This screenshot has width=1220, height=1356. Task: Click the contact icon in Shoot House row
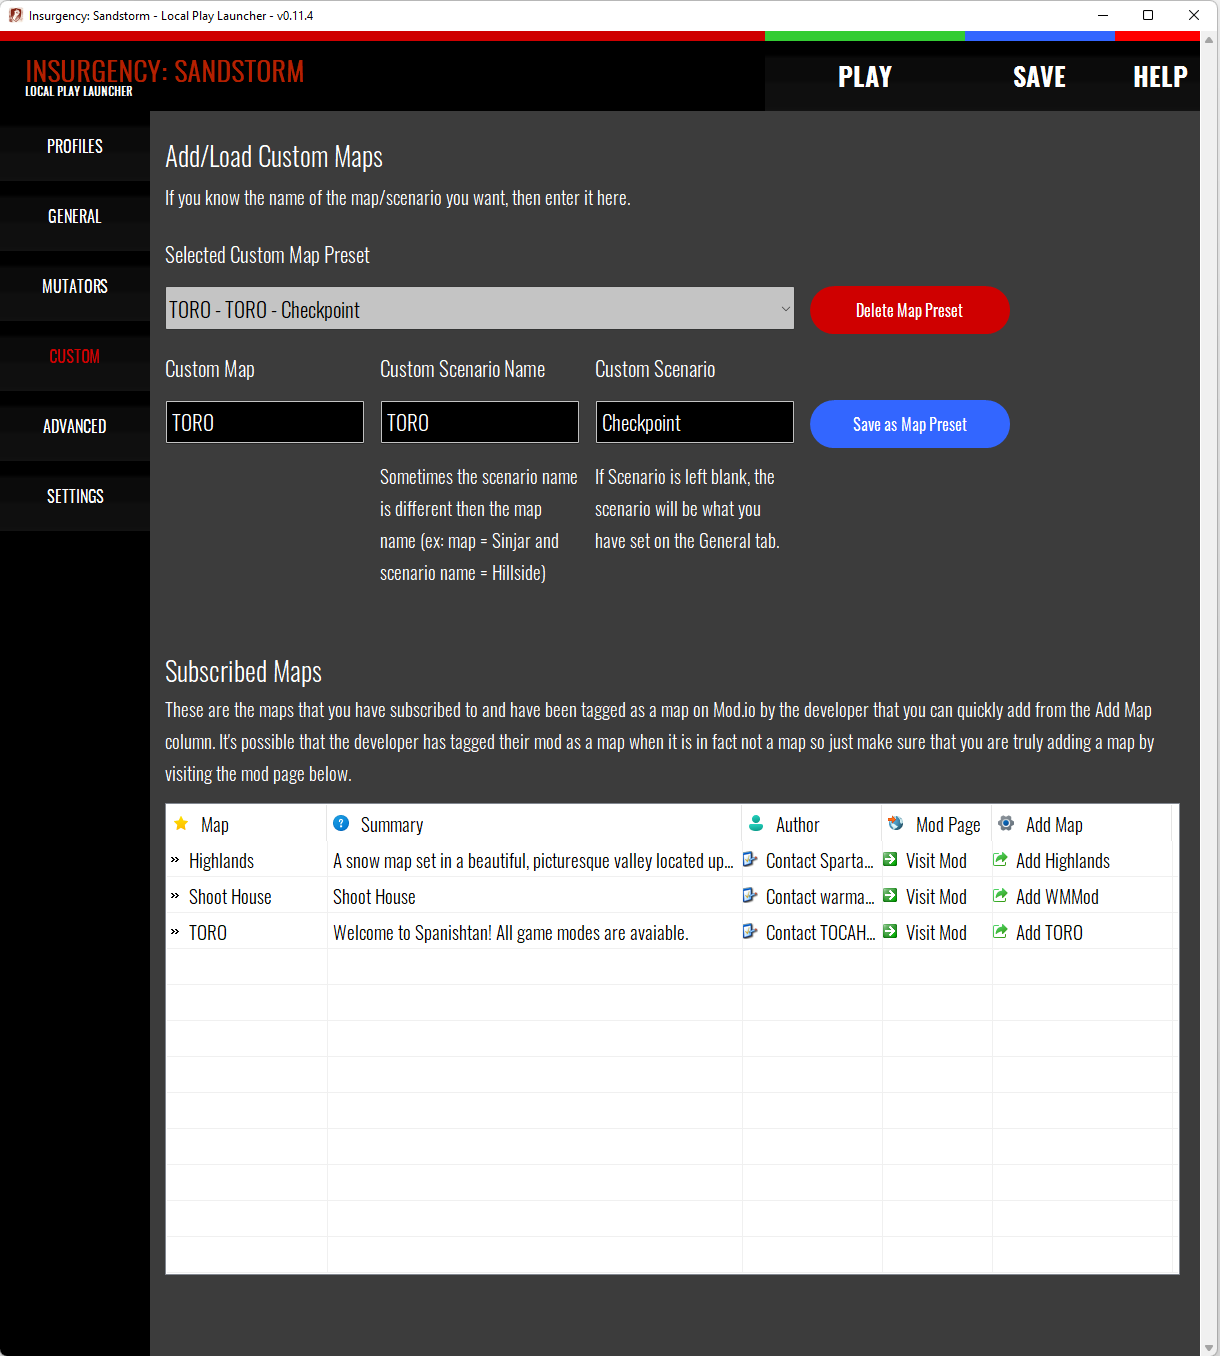point(750,896)
